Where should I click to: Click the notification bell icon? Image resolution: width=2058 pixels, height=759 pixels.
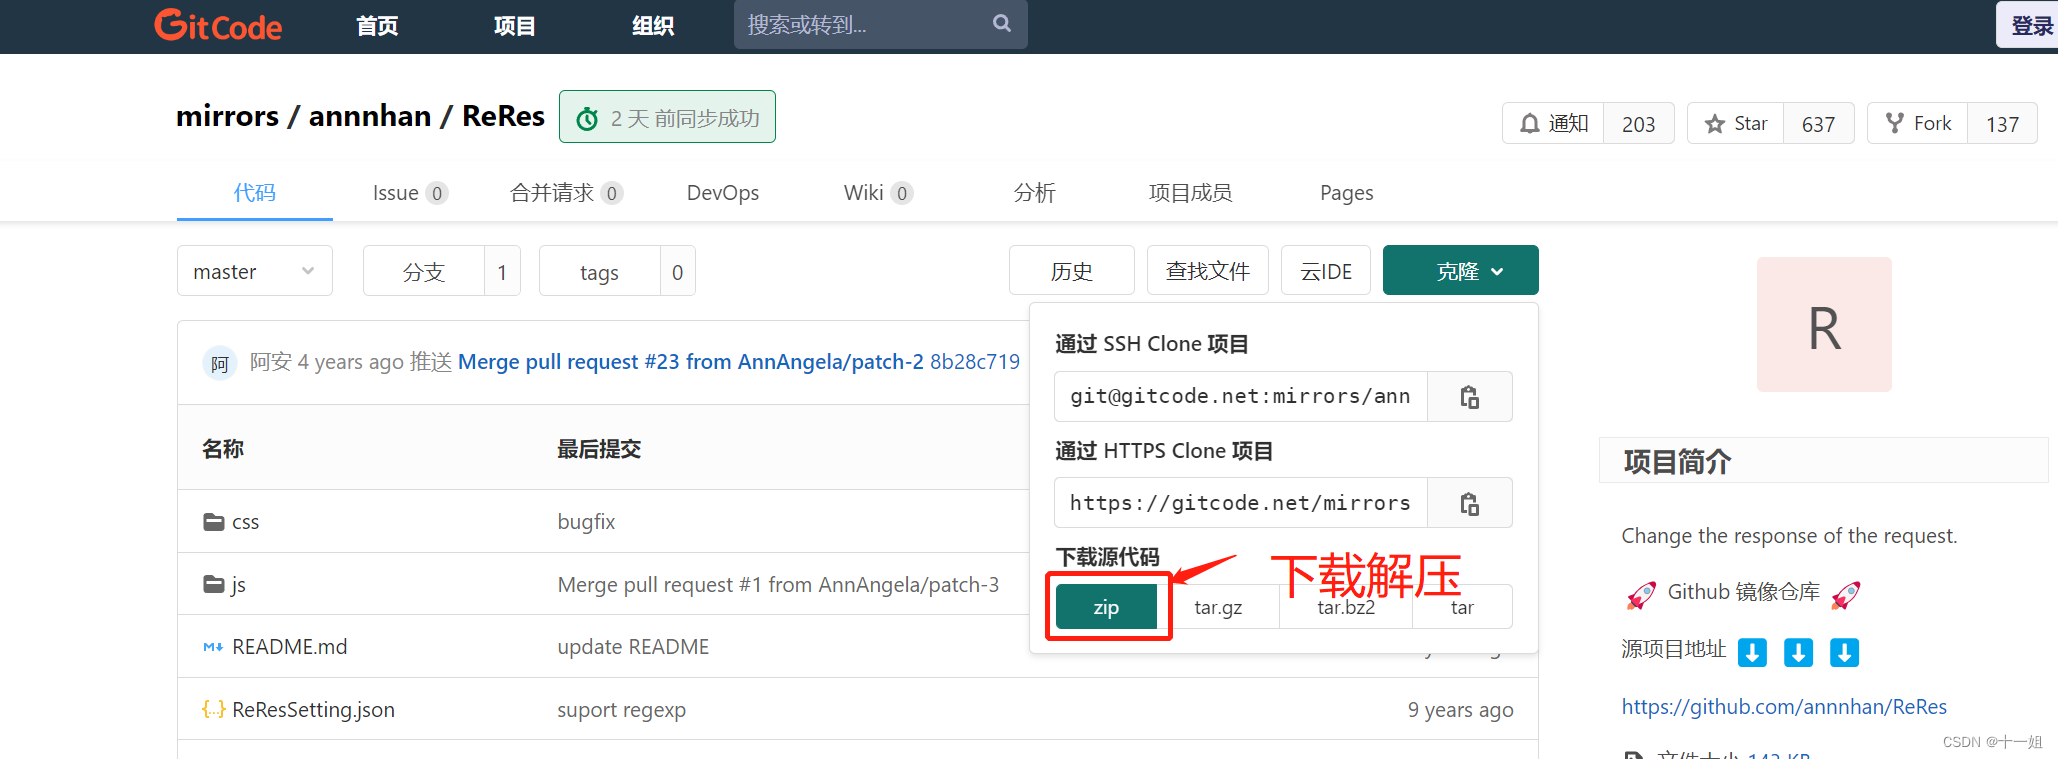[1529, 124]
